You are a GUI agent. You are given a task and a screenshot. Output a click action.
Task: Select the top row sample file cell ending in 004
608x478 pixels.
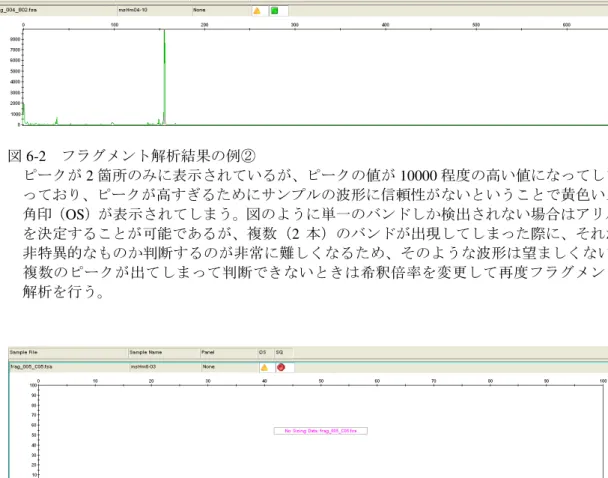coord(58,10)
